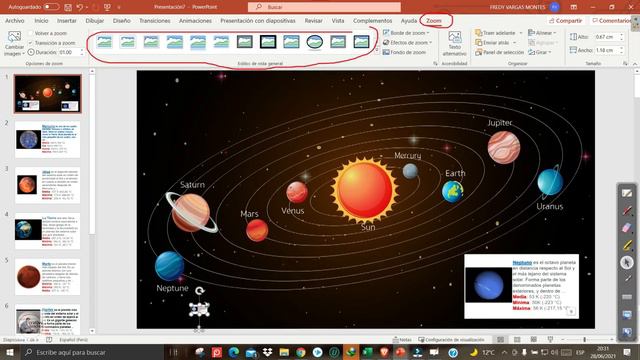Image resolution: width=640 pixels, height=360 pixels.
Task: Open Traer adelante dropdown arrow
Action: [521, 33]
